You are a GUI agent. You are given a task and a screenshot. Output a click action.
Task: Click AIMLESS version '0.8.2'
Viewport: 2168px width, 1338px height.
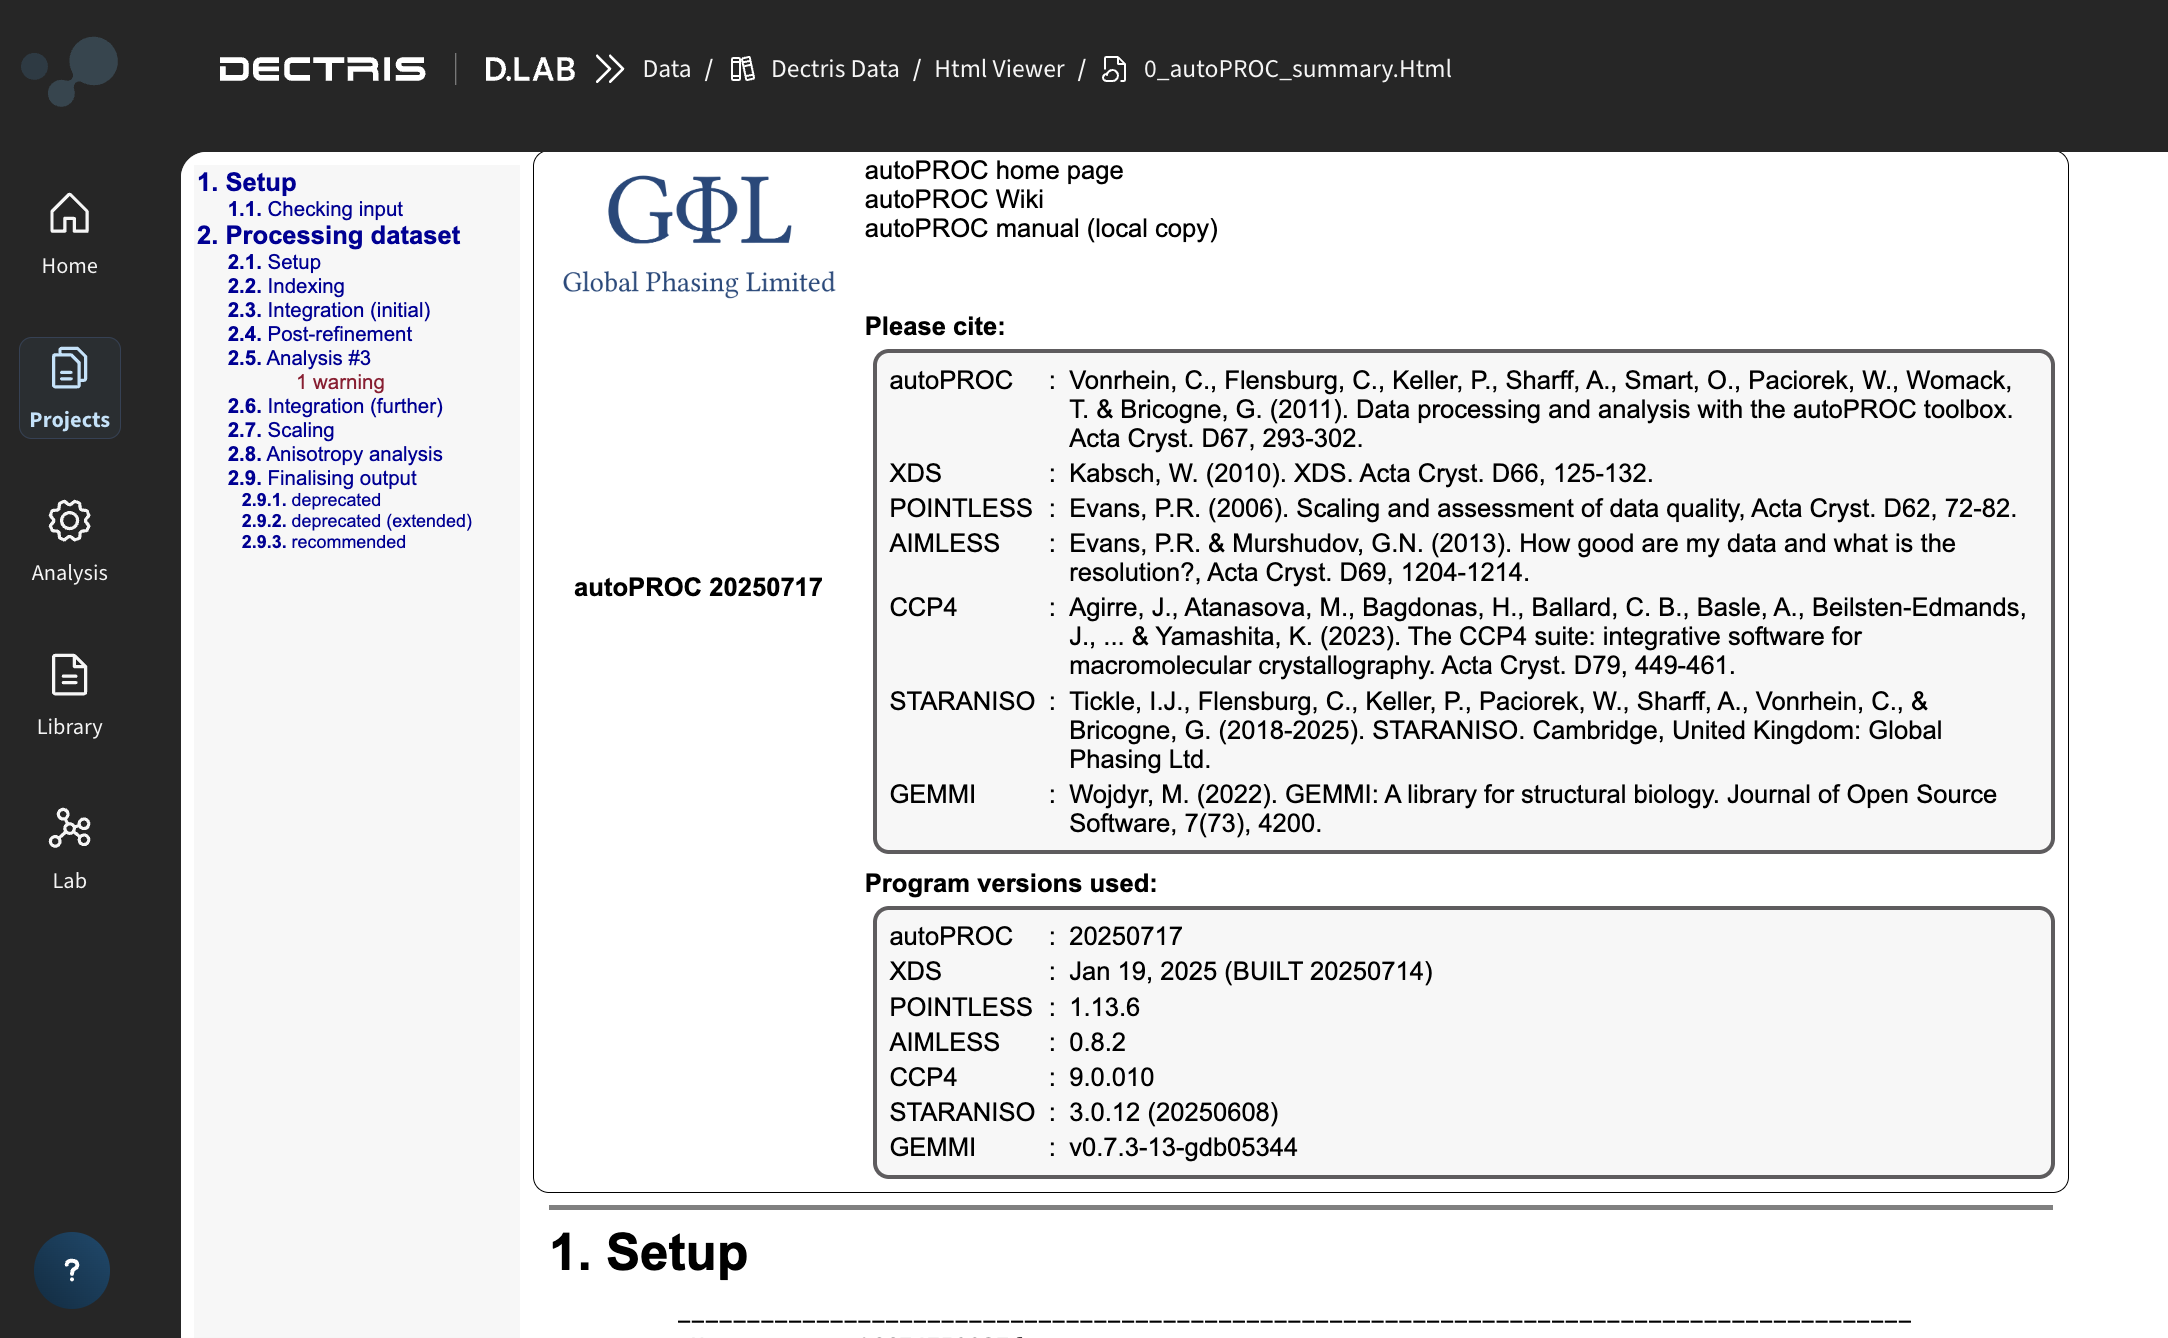pos(1098,1042)
